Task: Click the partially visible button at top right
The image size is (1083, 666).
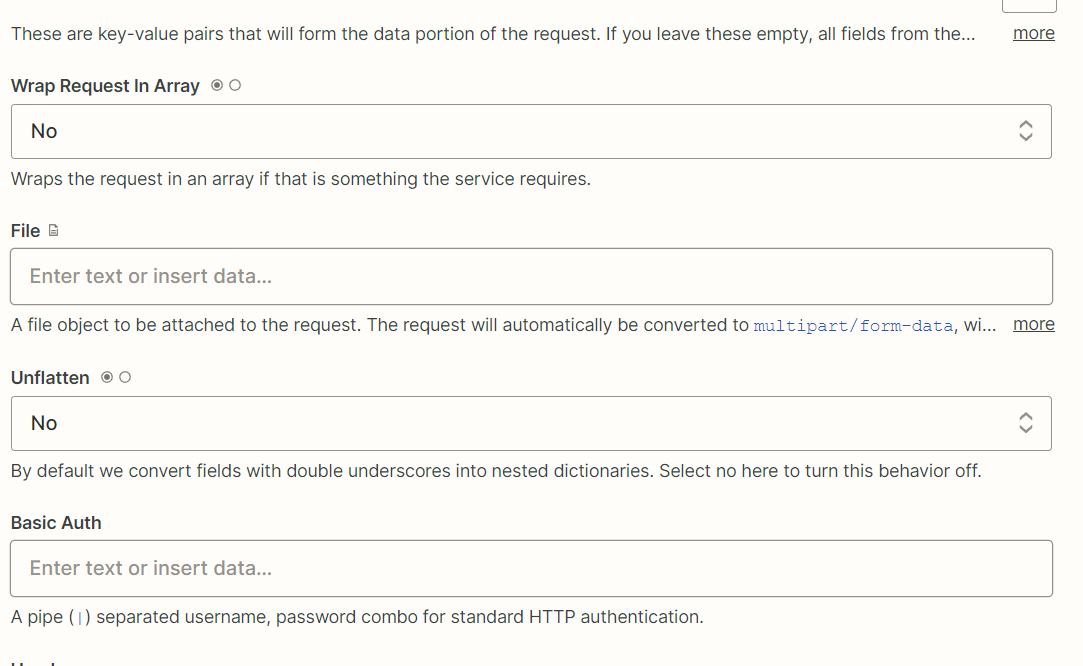Action: pos(1028,5)
